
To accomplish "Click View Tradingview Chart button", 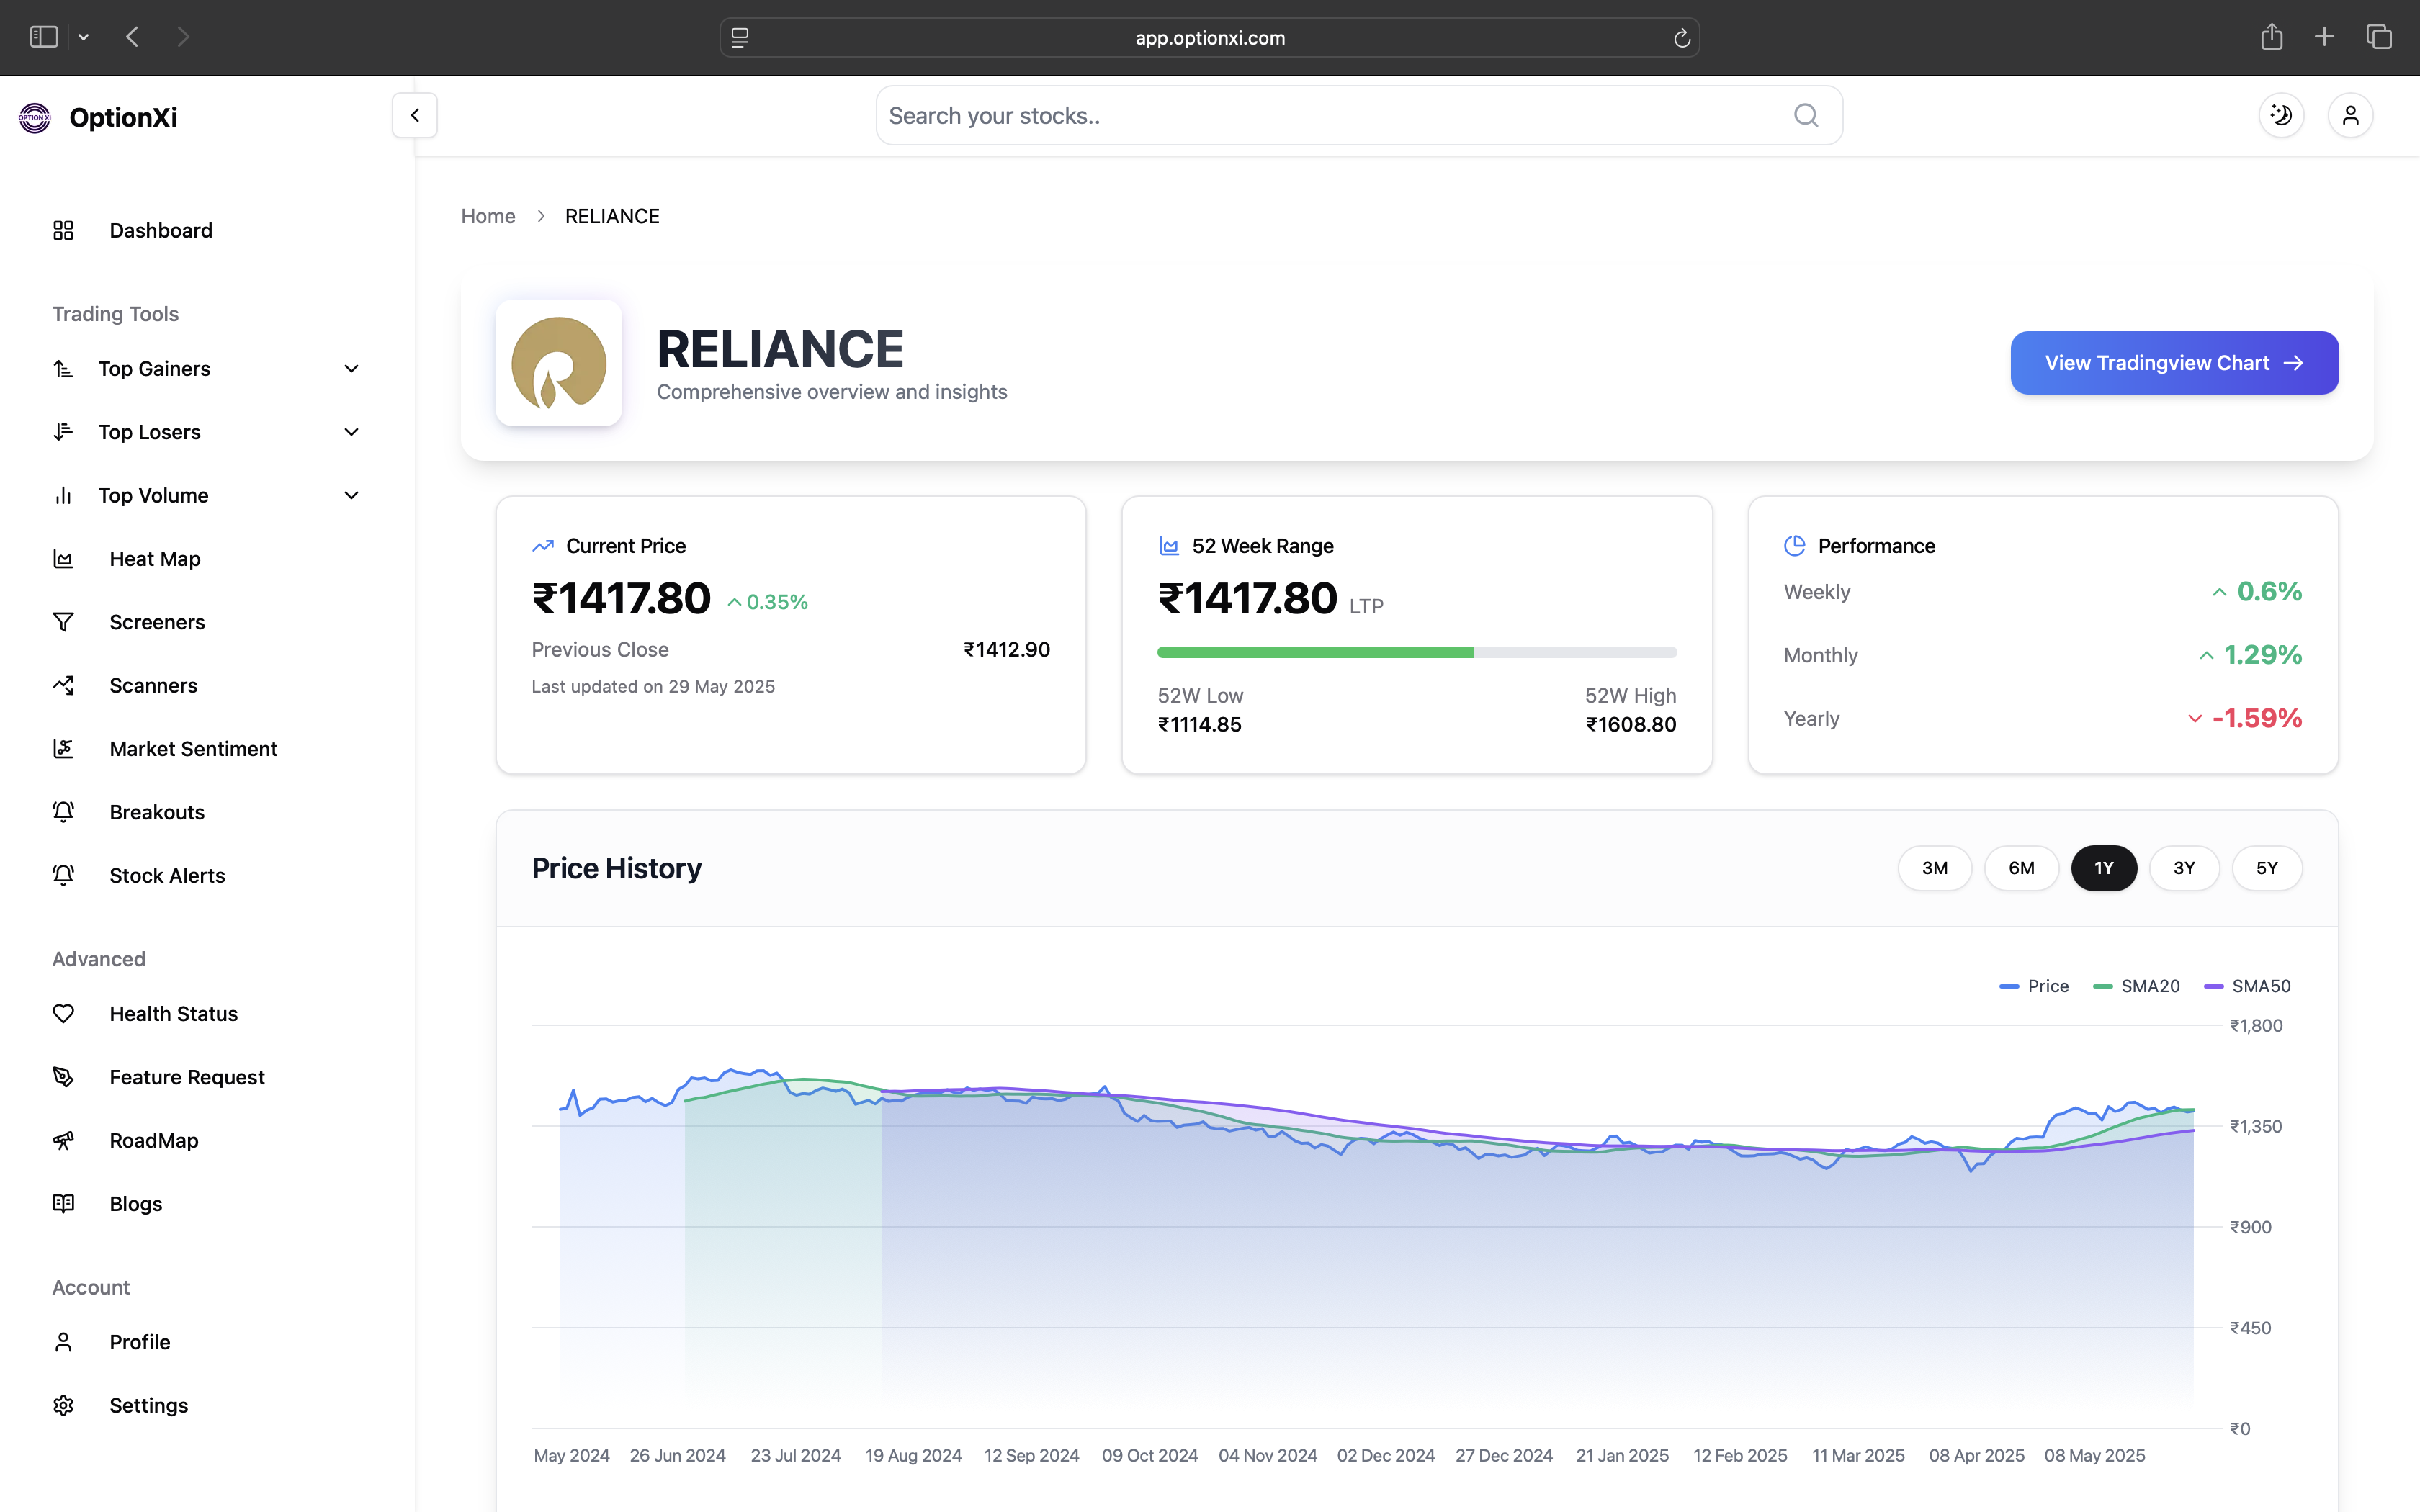I will (2174, 363).
